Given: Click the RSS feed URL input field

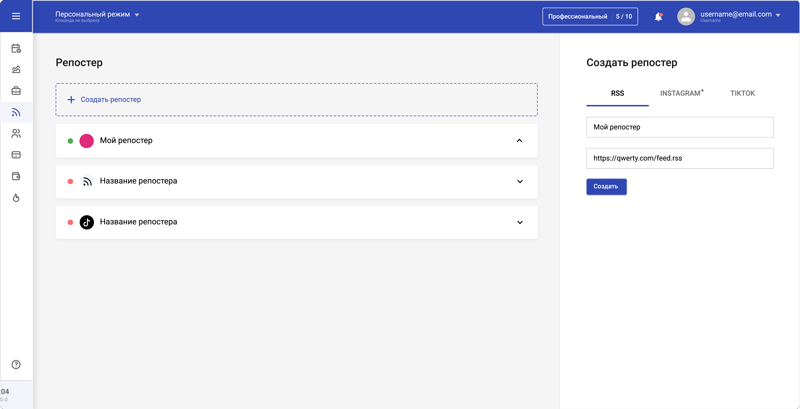Looking at the screenshot, I should click(x=679, y=158).
